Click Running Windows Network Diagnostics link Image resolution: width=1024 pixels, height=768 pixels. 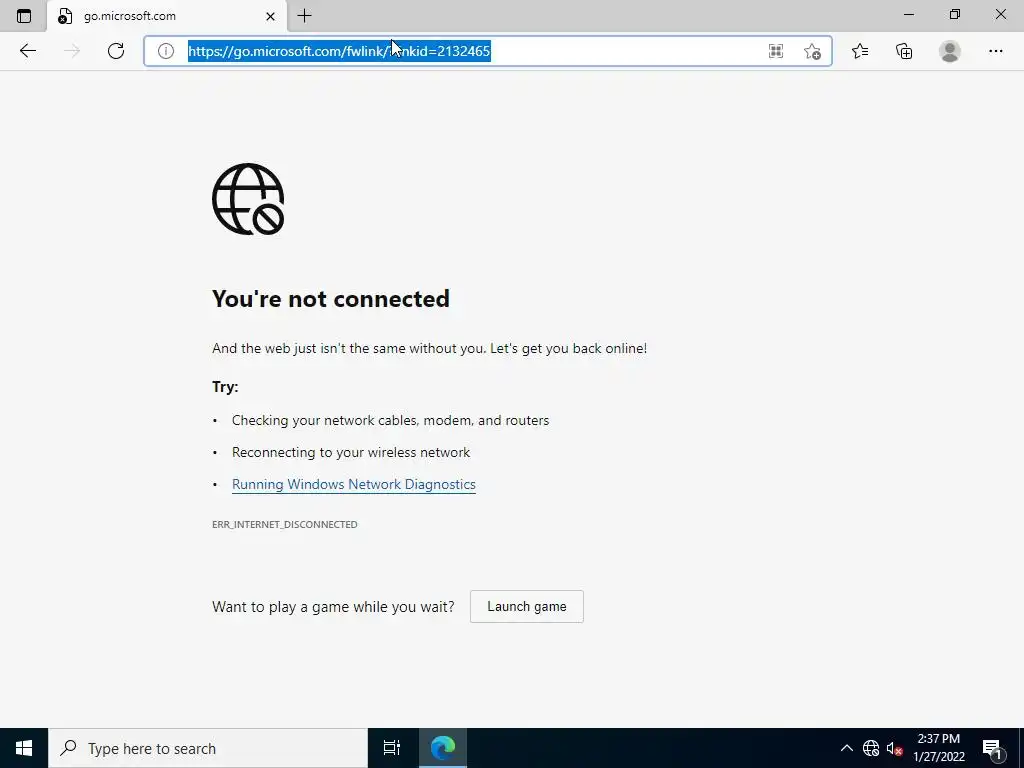(353, 485)
